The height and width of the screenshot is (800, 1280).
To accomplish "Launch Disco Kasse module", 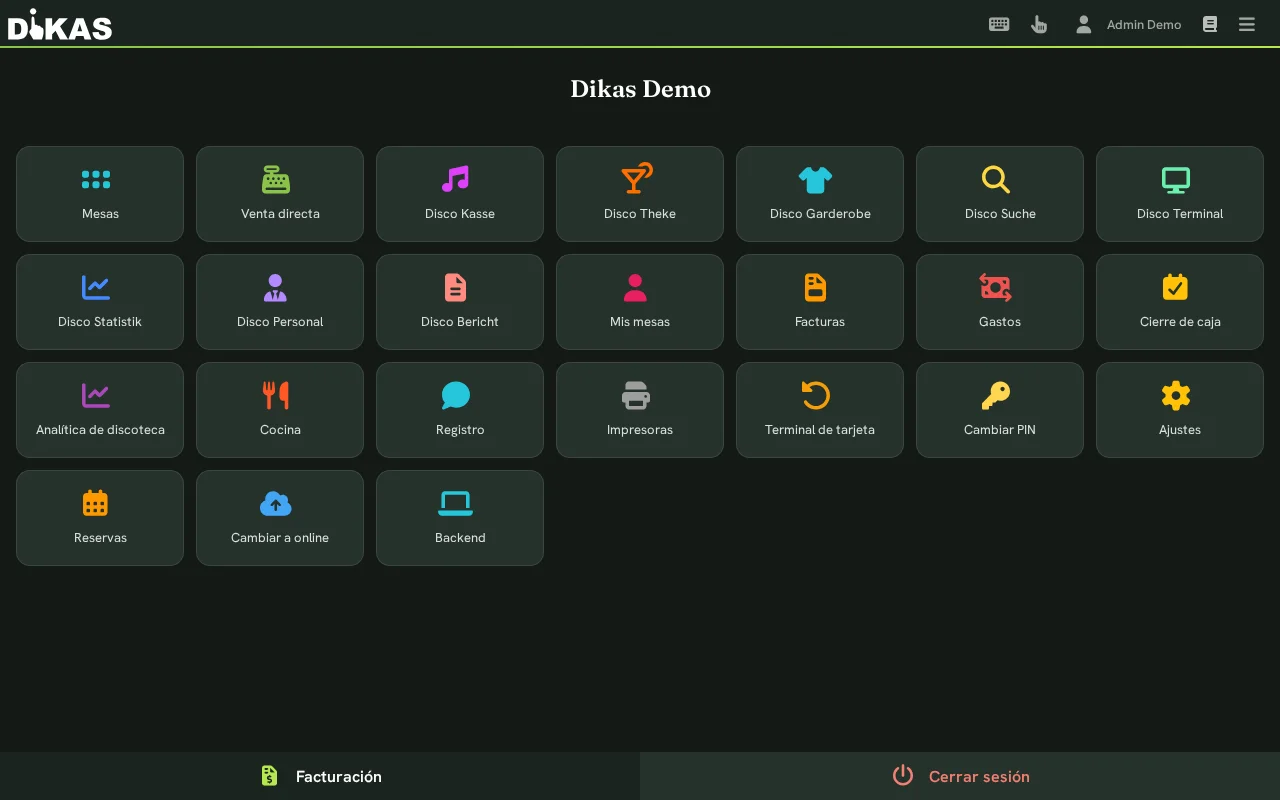I will (460, 194).
